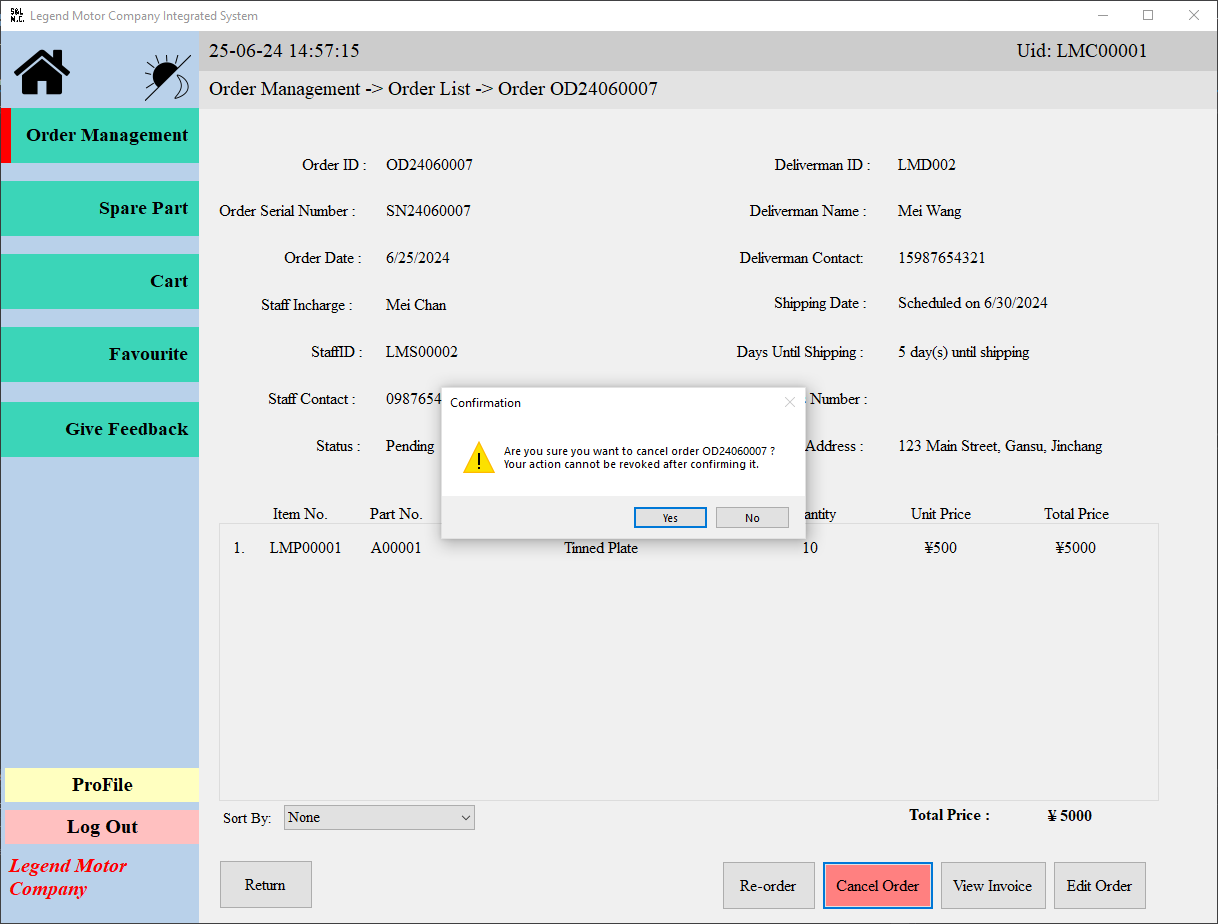Open View Invoice

pyautogui.click(x=992, y=886)
